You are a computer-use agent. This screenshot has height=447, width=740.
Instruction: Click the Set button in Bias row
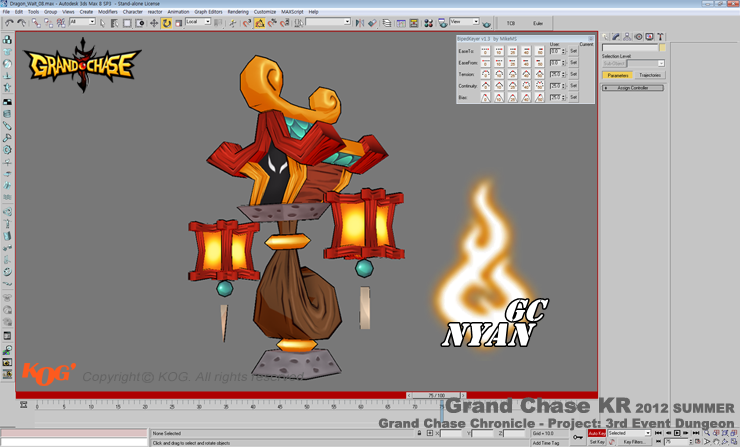[573, 97]
